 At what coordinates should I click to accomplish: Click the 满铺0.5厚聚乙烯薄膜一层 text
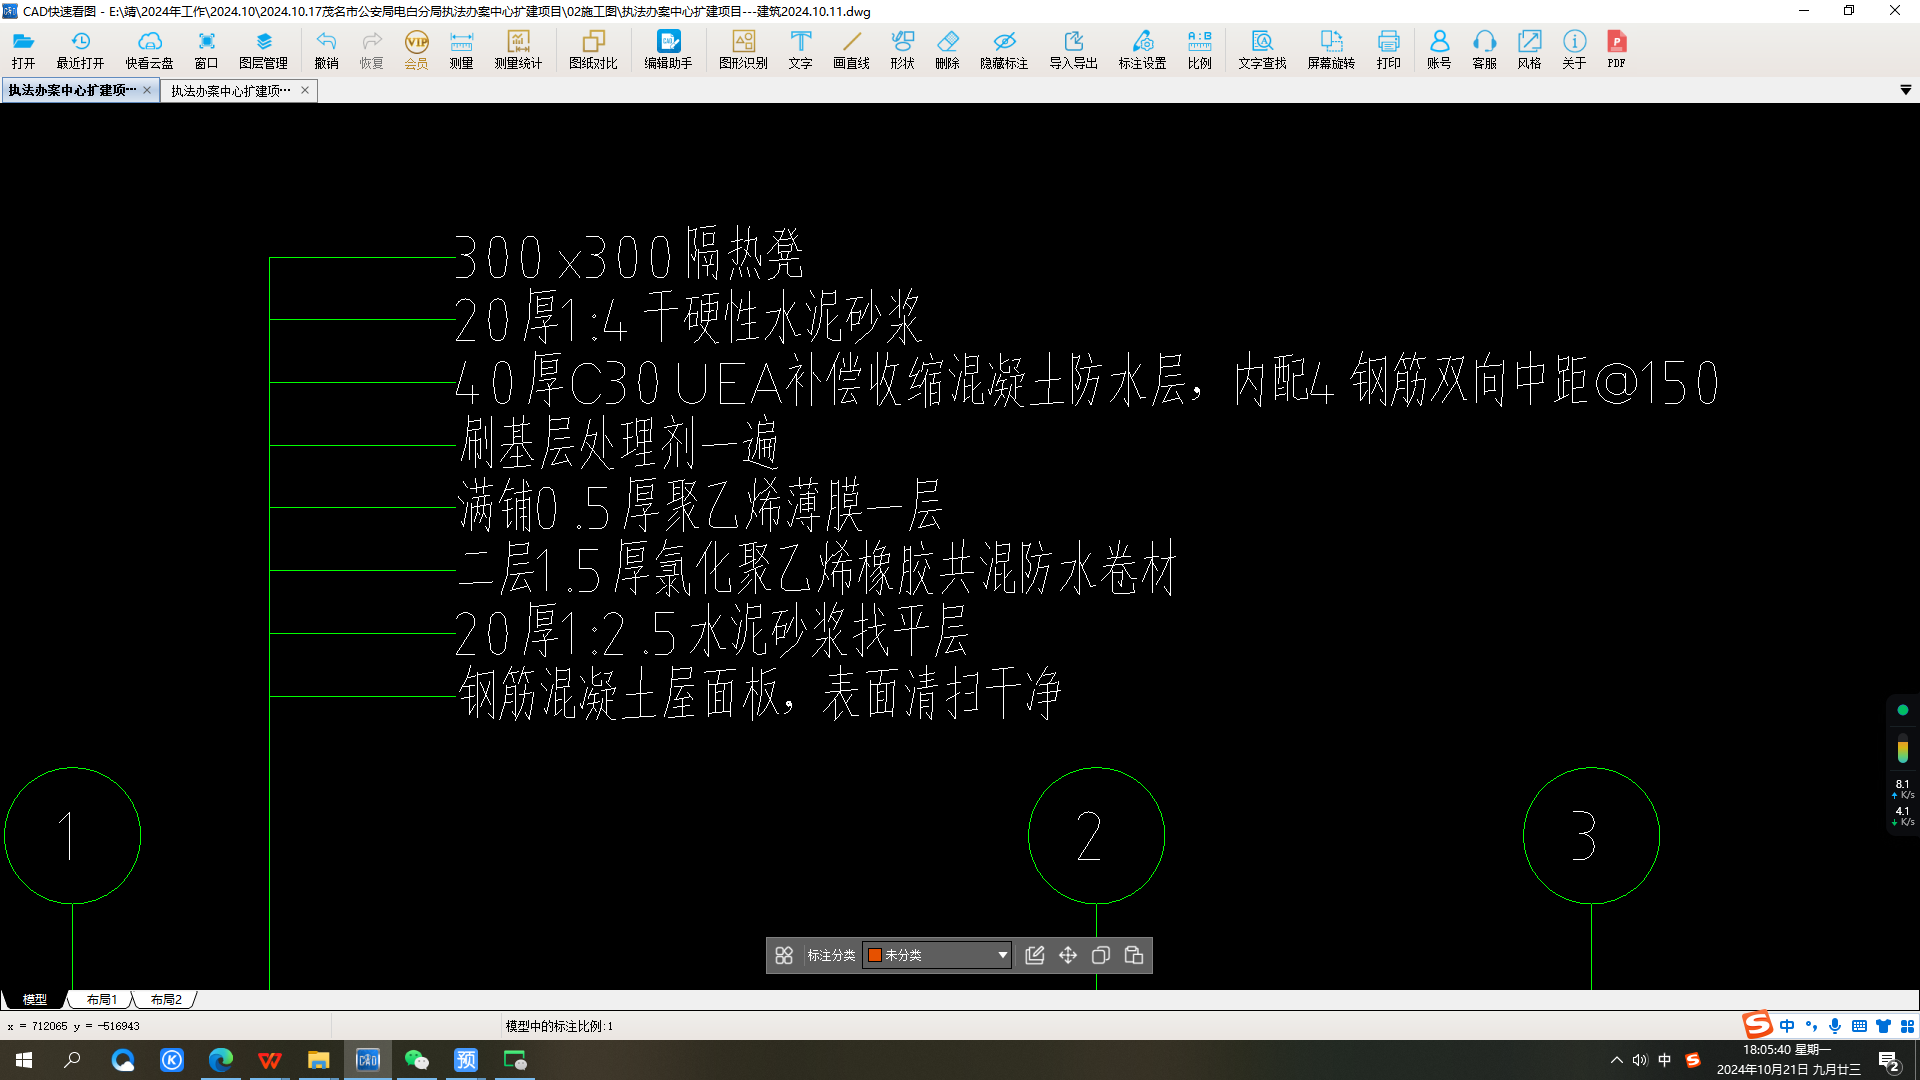click(x=700, y=505)
